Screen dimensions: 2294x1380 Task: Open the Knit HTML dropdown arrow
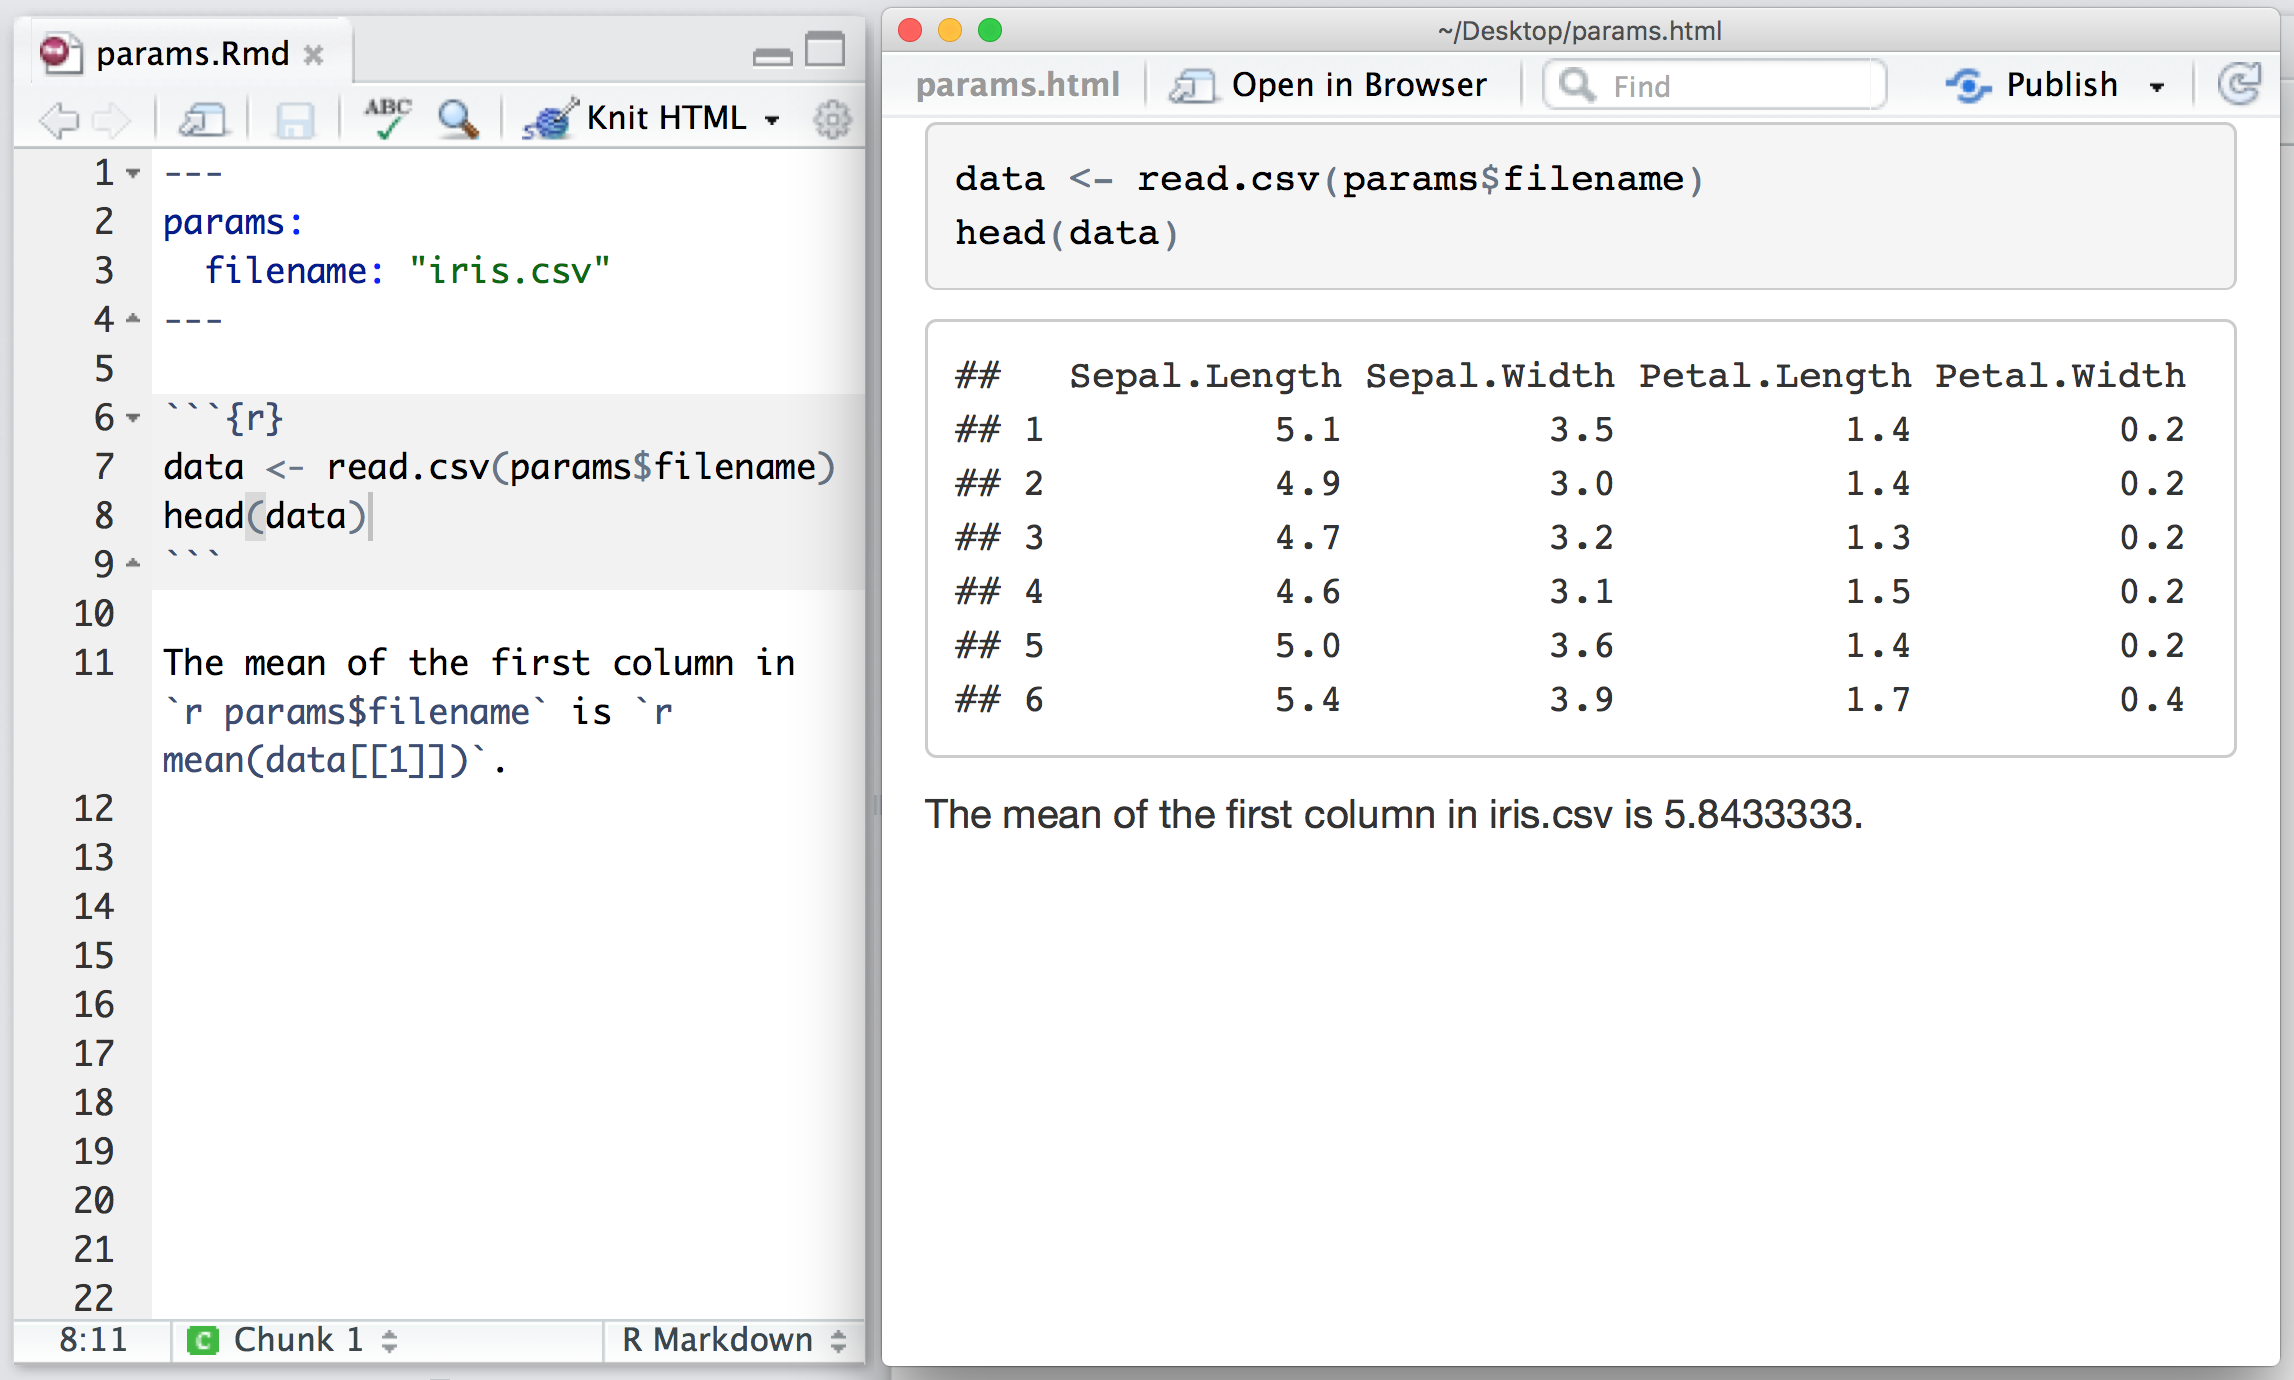pyautogui.click(x=734, y=118)
